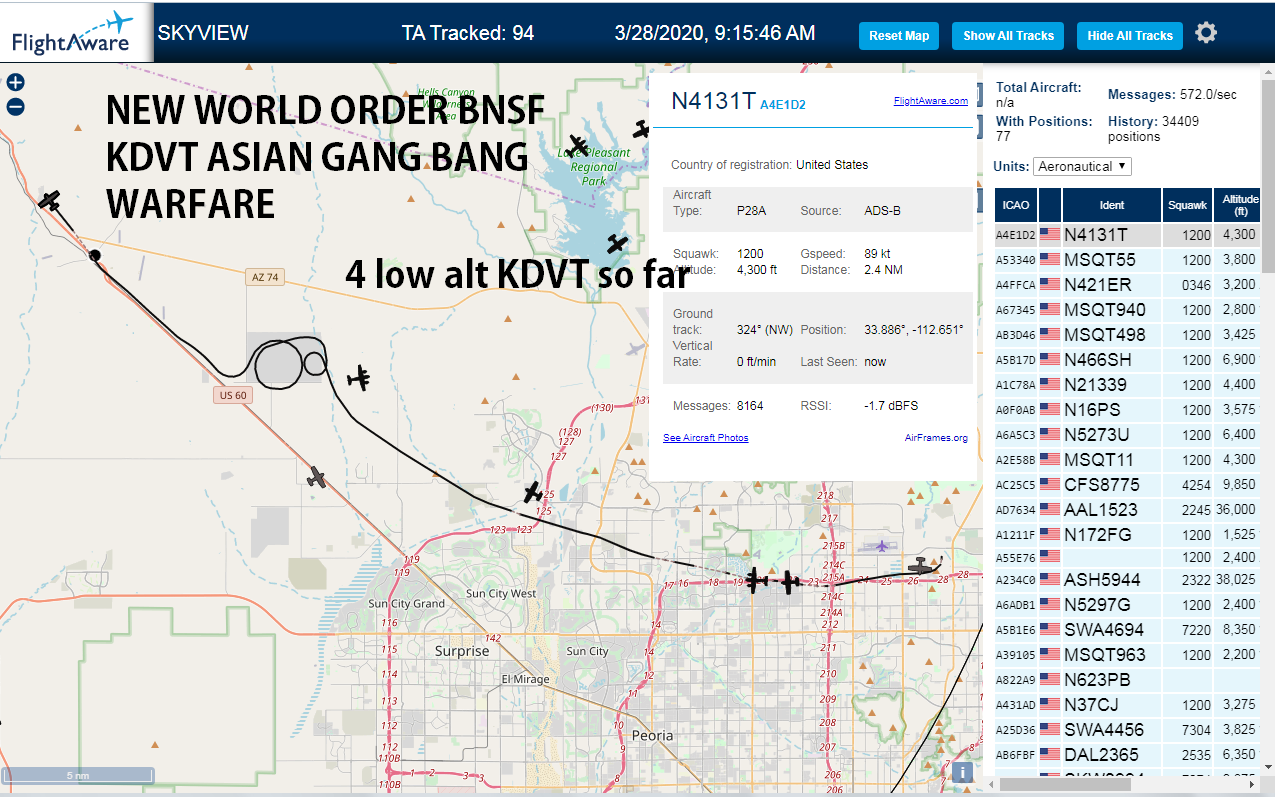Select the aircraft northwest of Lake Pleasant
Image resolution: width=1275 pixels, height=797 pixels.
577,146
